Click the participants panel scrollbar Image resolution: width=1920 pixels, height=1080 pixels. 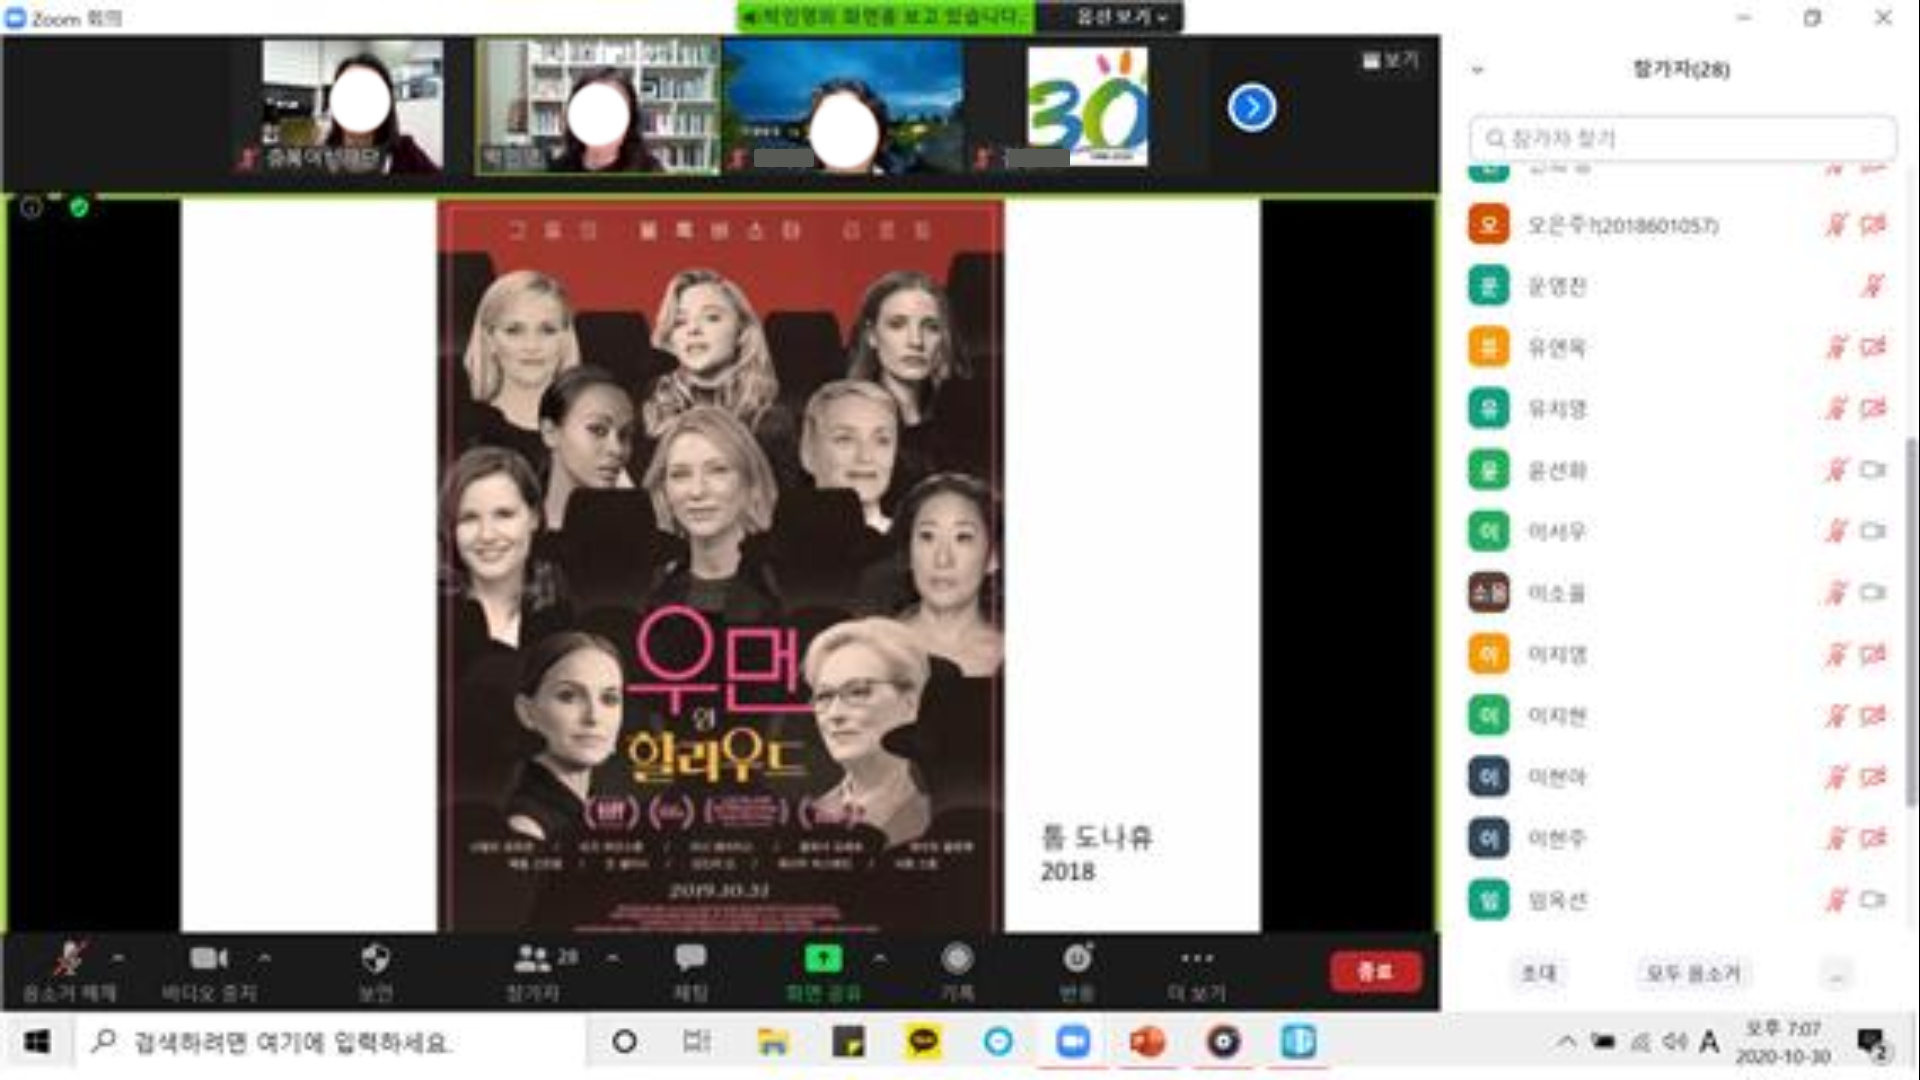click(1911, 620)
